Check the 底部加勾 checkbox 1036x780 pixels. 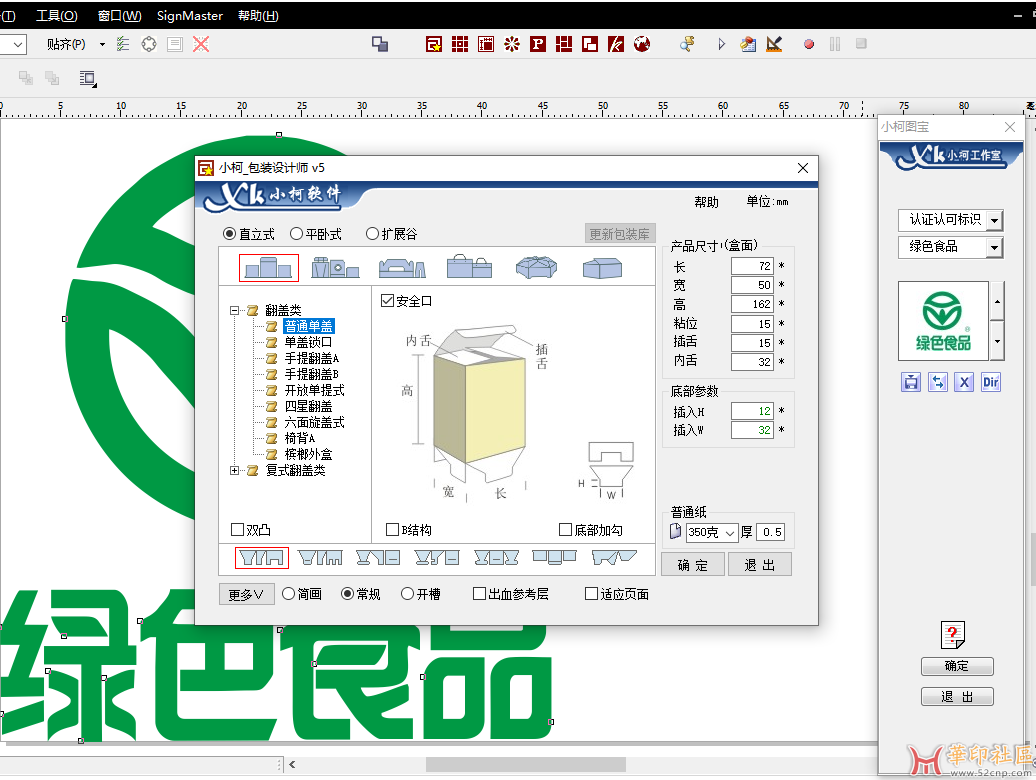point(565,529)
